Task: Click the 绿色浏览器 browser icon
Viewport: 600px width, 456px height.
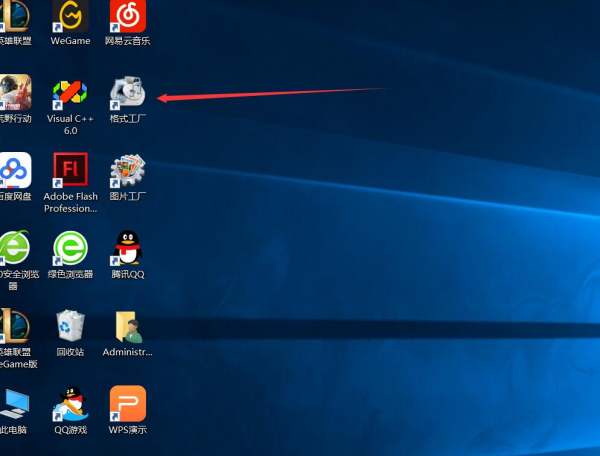Action: click(x=70, y=248)
